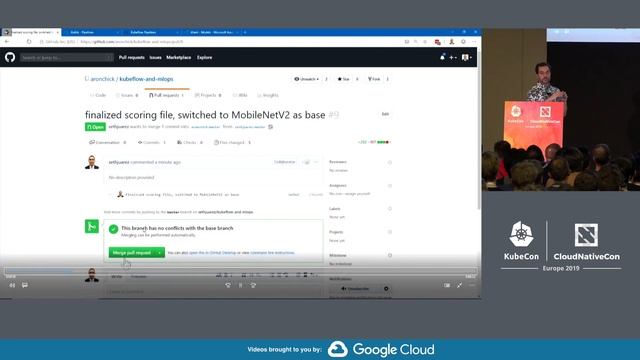
Task: Go to Marketplace in the header
Action: pos(178,58)
